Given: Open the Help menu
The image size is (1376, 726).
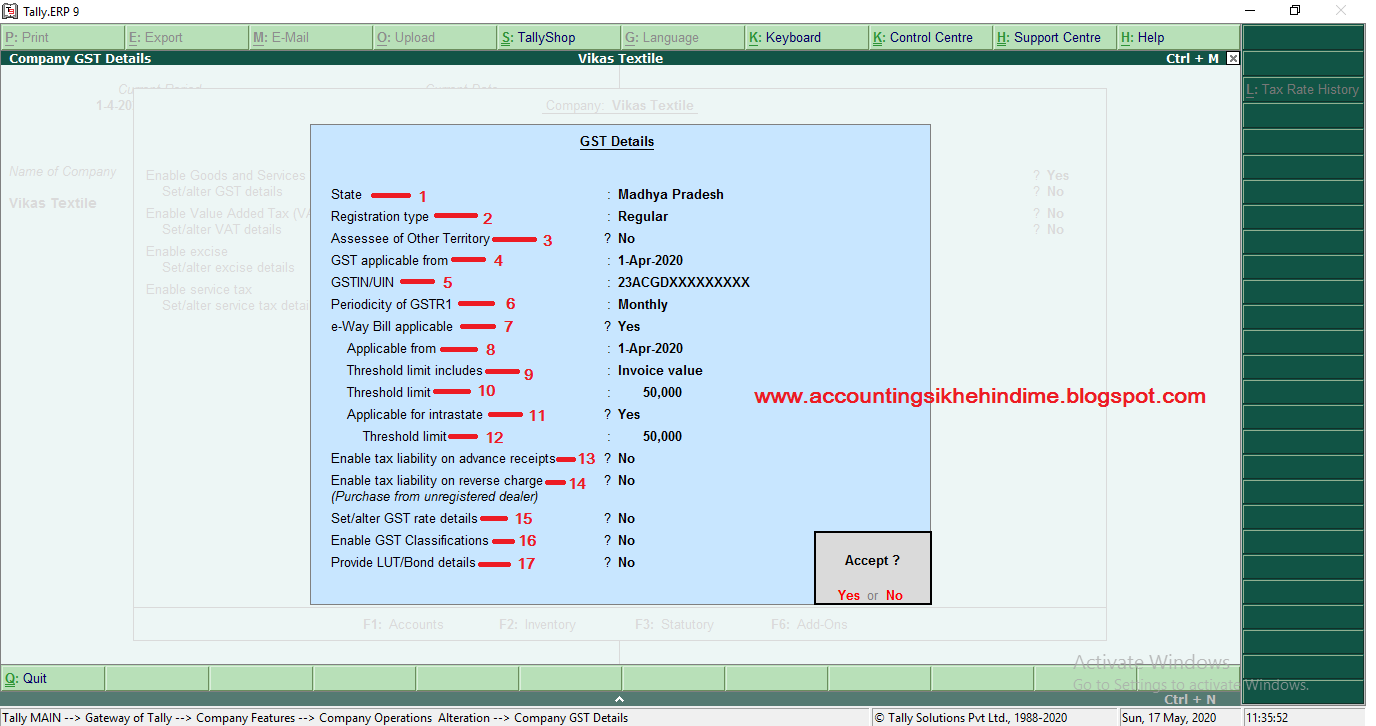Looking at the screenshot, I should pyautogui.click(x=1178, y=37).
